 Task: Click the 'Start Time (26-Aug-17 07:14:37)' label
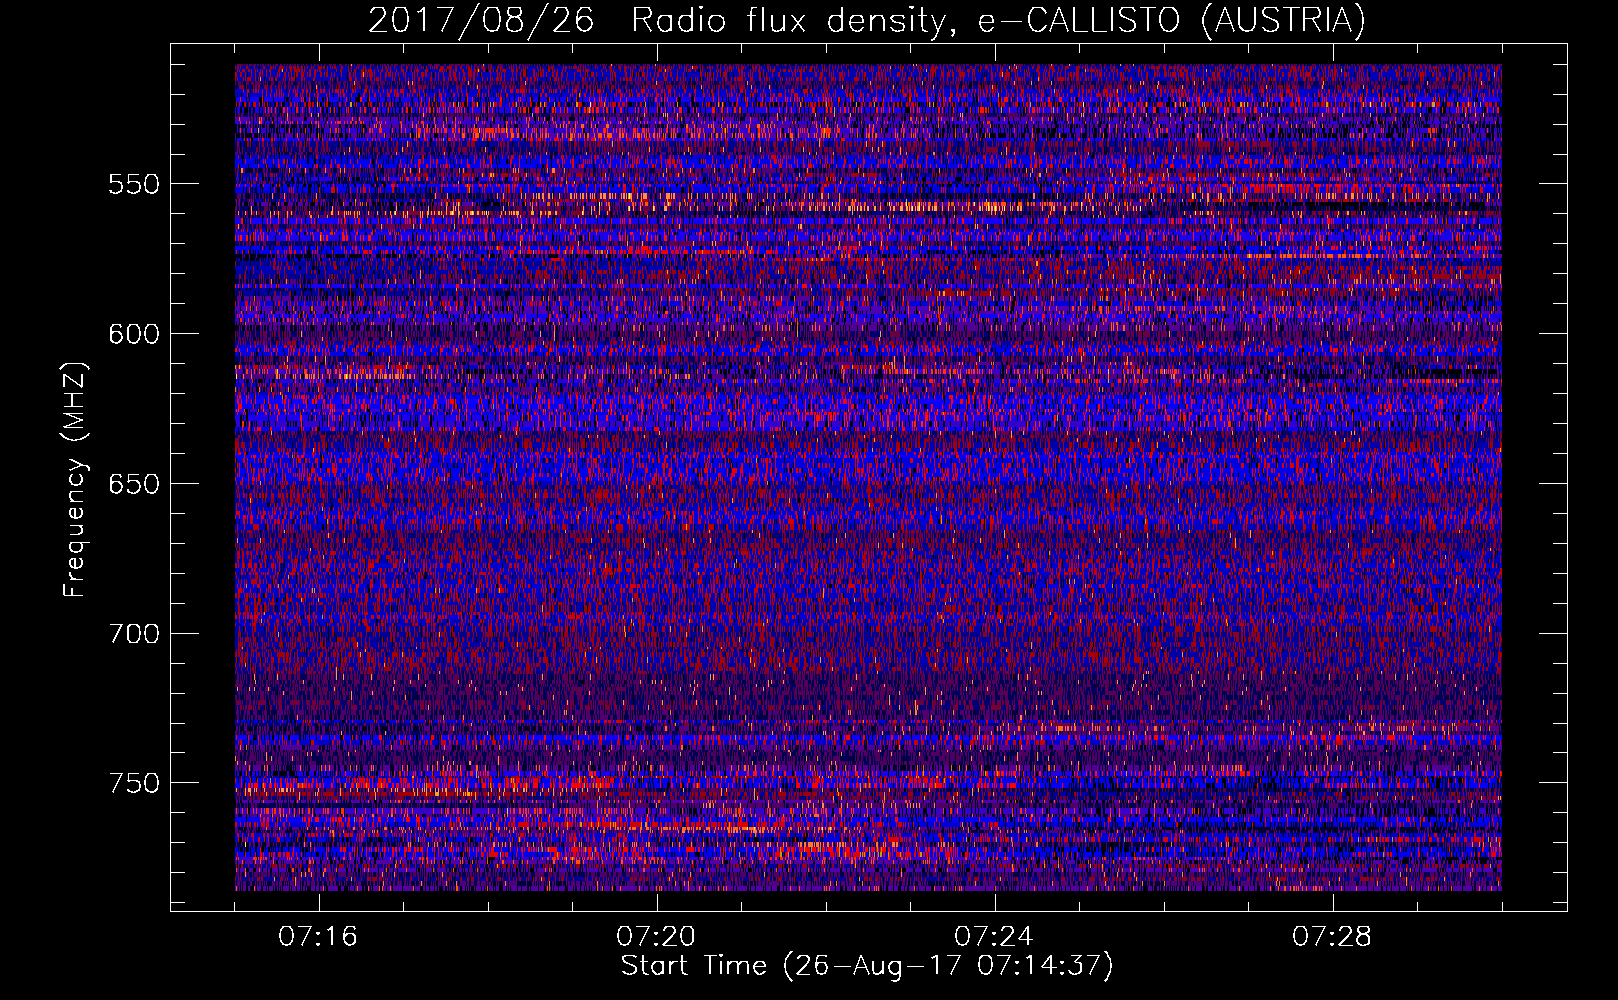[x=867, y=966]
